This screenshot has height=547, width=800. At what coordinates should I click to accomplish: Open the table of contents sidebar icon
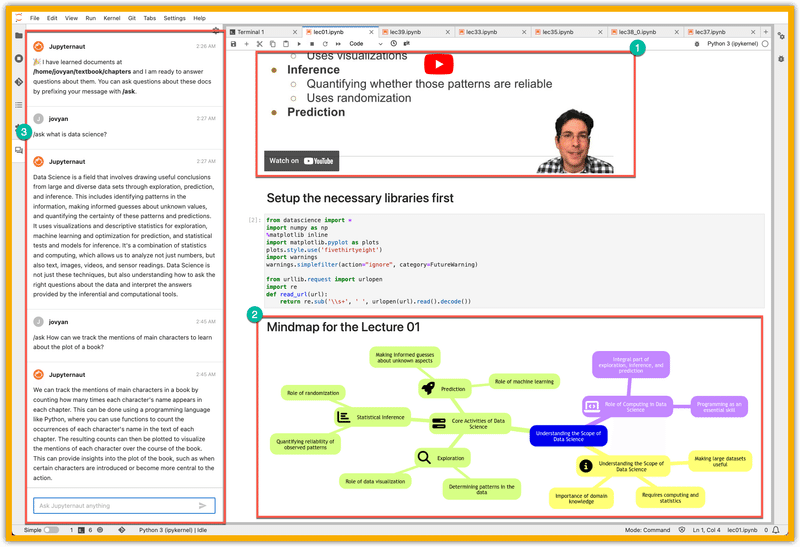pos(19,105)
